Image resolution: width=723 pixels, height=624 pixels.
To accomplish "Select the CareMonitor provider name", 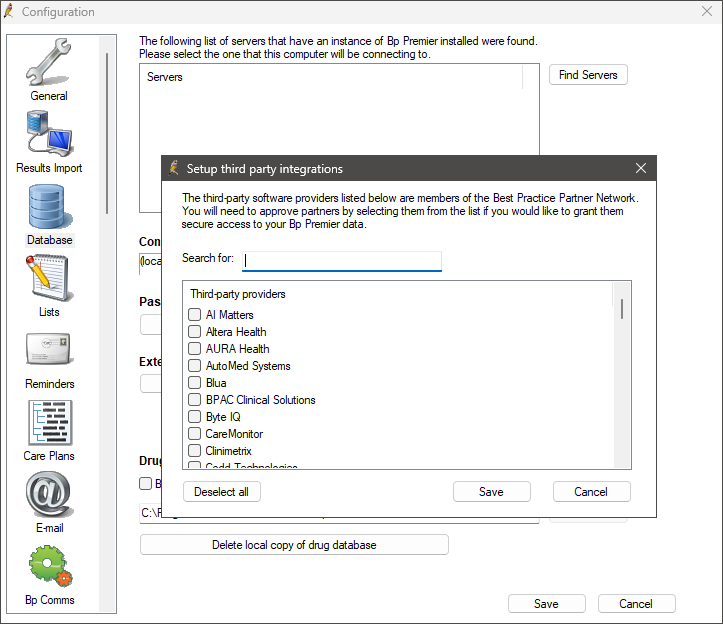I will tap(234, 434).
